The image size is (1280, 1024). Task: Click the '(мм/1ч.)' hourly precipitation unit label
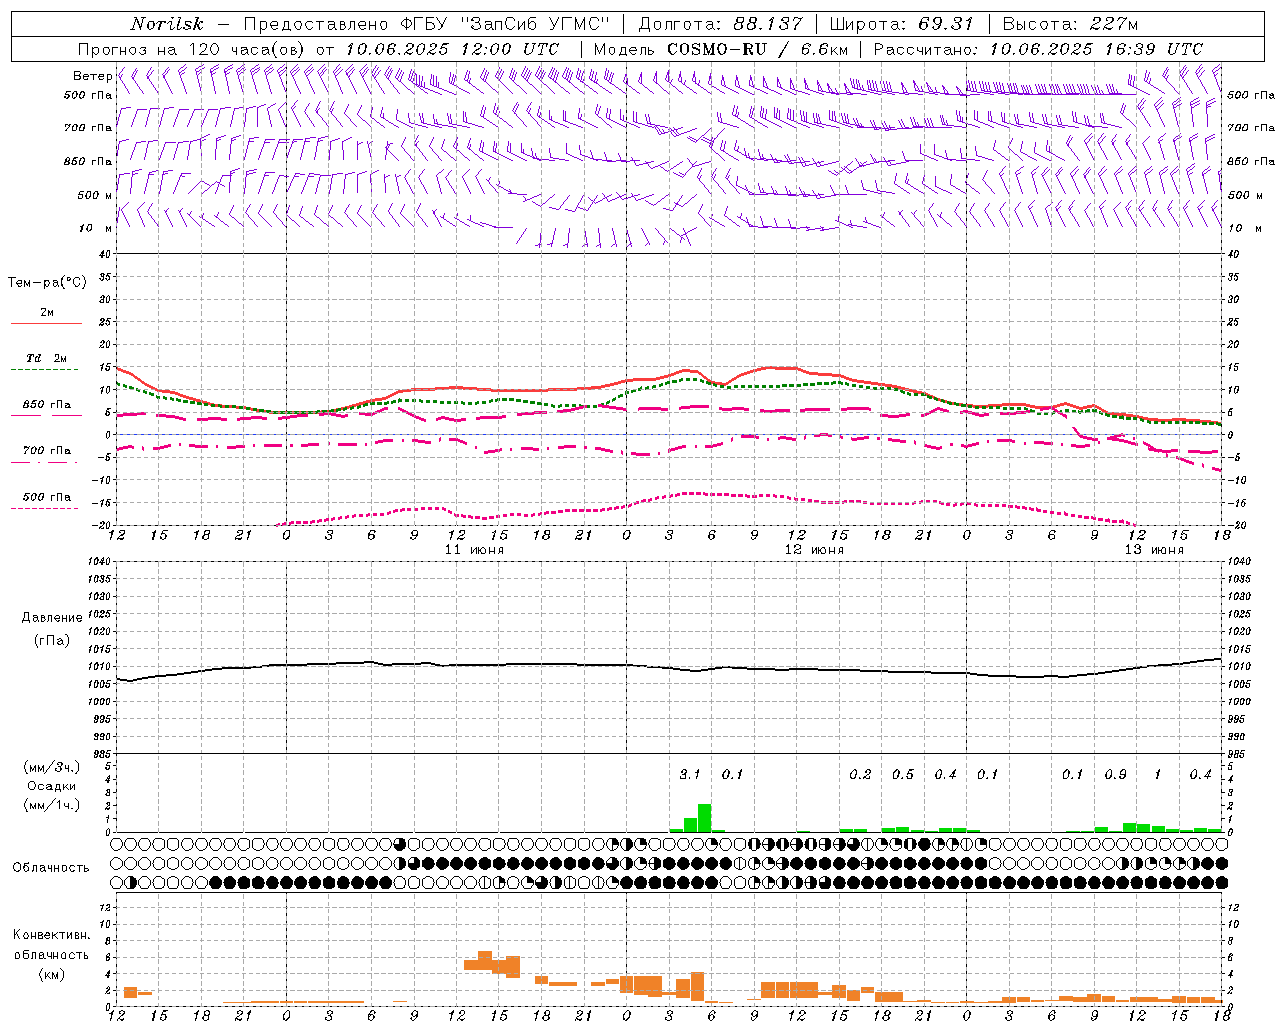(50, 805)
